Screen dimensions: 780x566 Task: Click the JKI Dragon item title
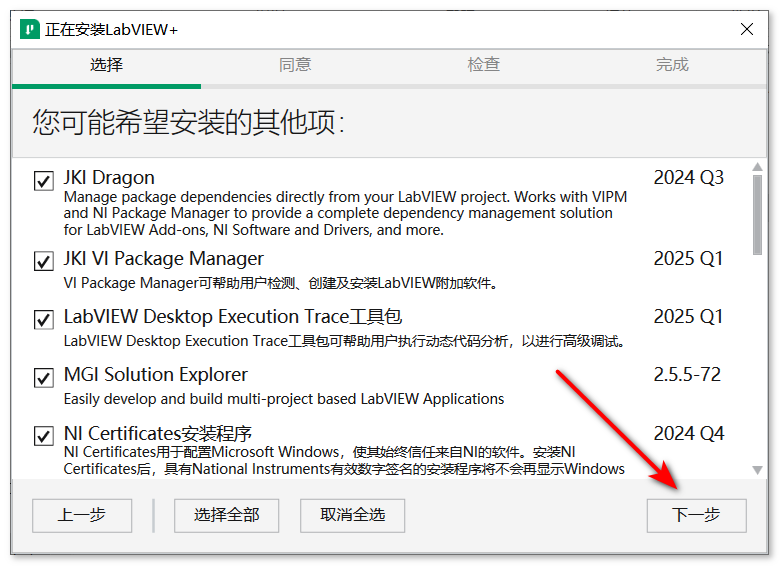(x=109, y=178)
